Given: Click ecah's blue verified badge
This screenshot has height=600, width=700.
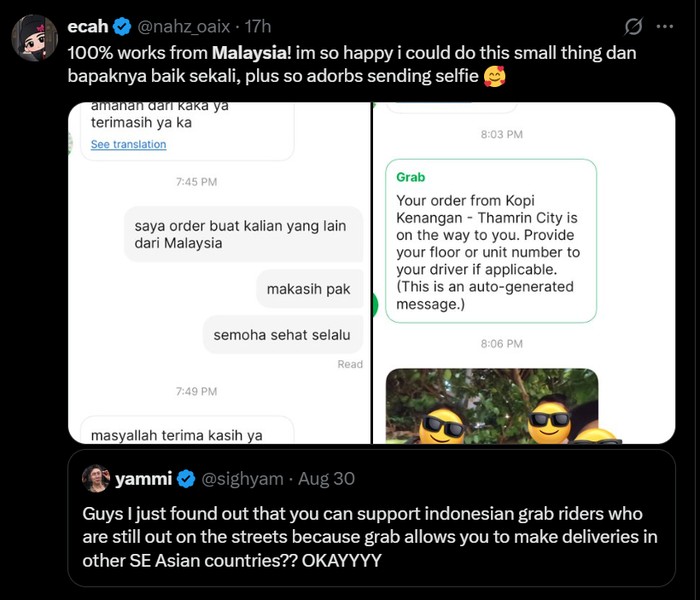Looking at the screenshot, I should [120, 26].
